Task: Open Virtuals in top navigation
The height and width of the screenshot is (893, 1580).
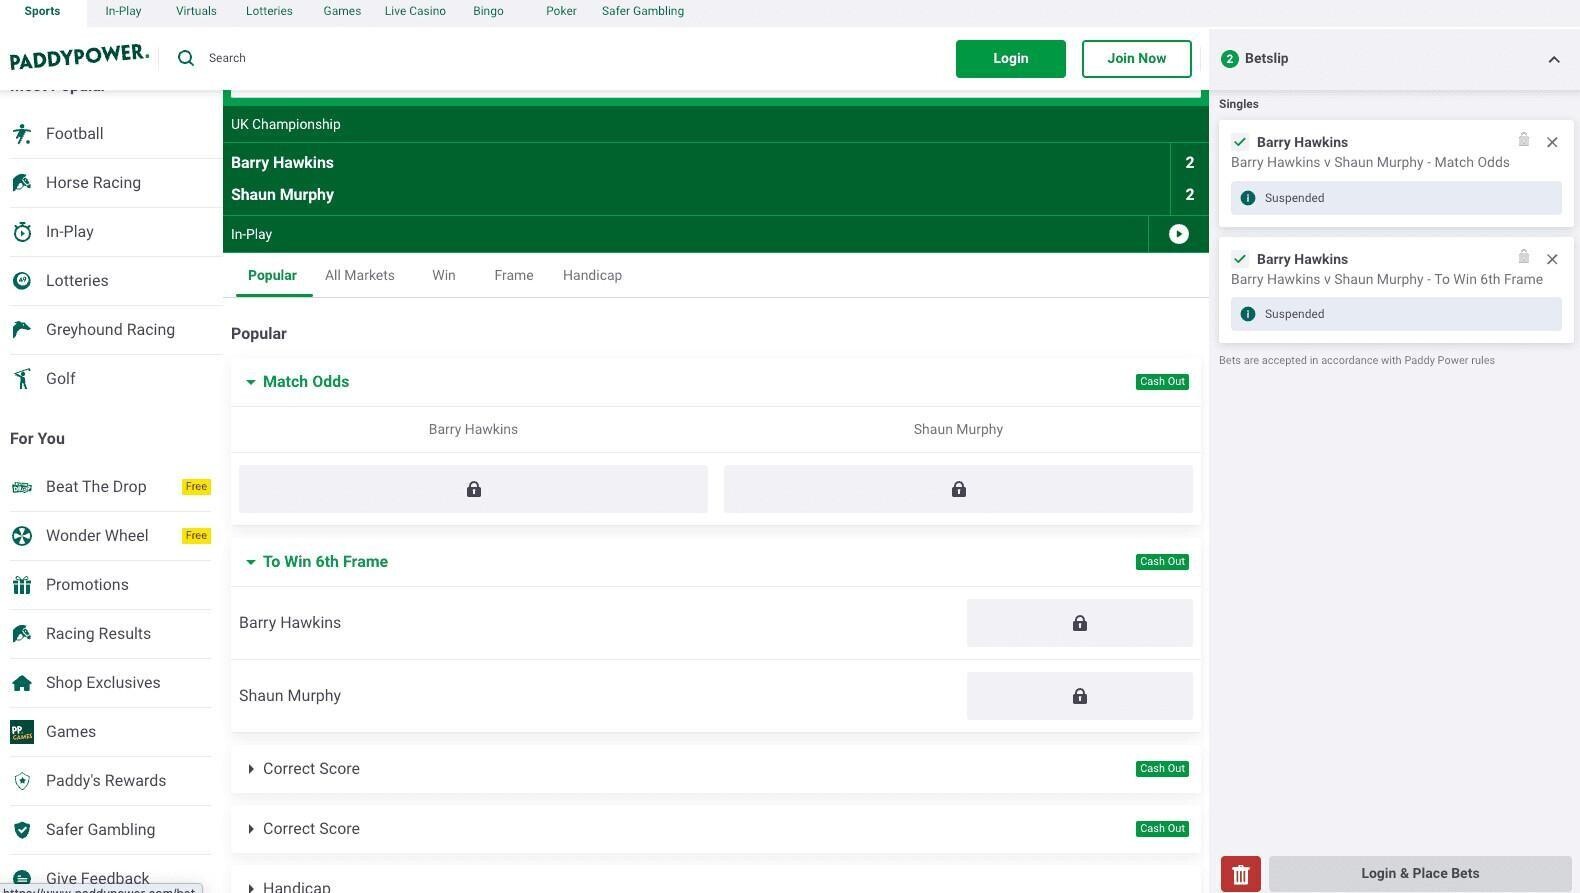Action: pos(196,11)
